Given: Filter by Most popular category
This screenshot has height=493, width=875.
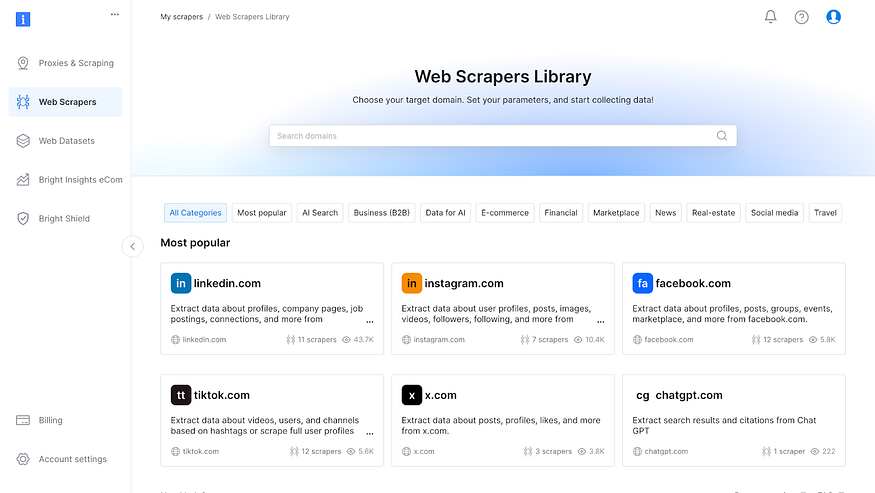Looking at the screenshot, I should (262, 213).
